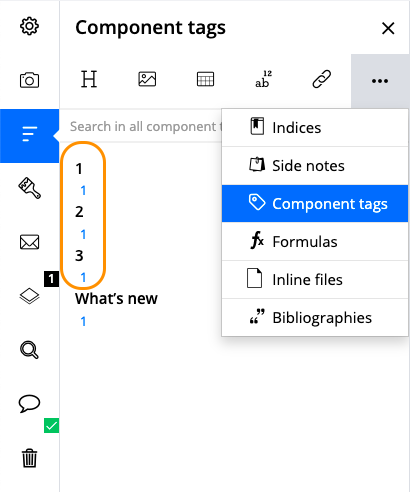Open the paintbrush styling sidebar icon
The image size is (410, 492).
tap(29, 188)
